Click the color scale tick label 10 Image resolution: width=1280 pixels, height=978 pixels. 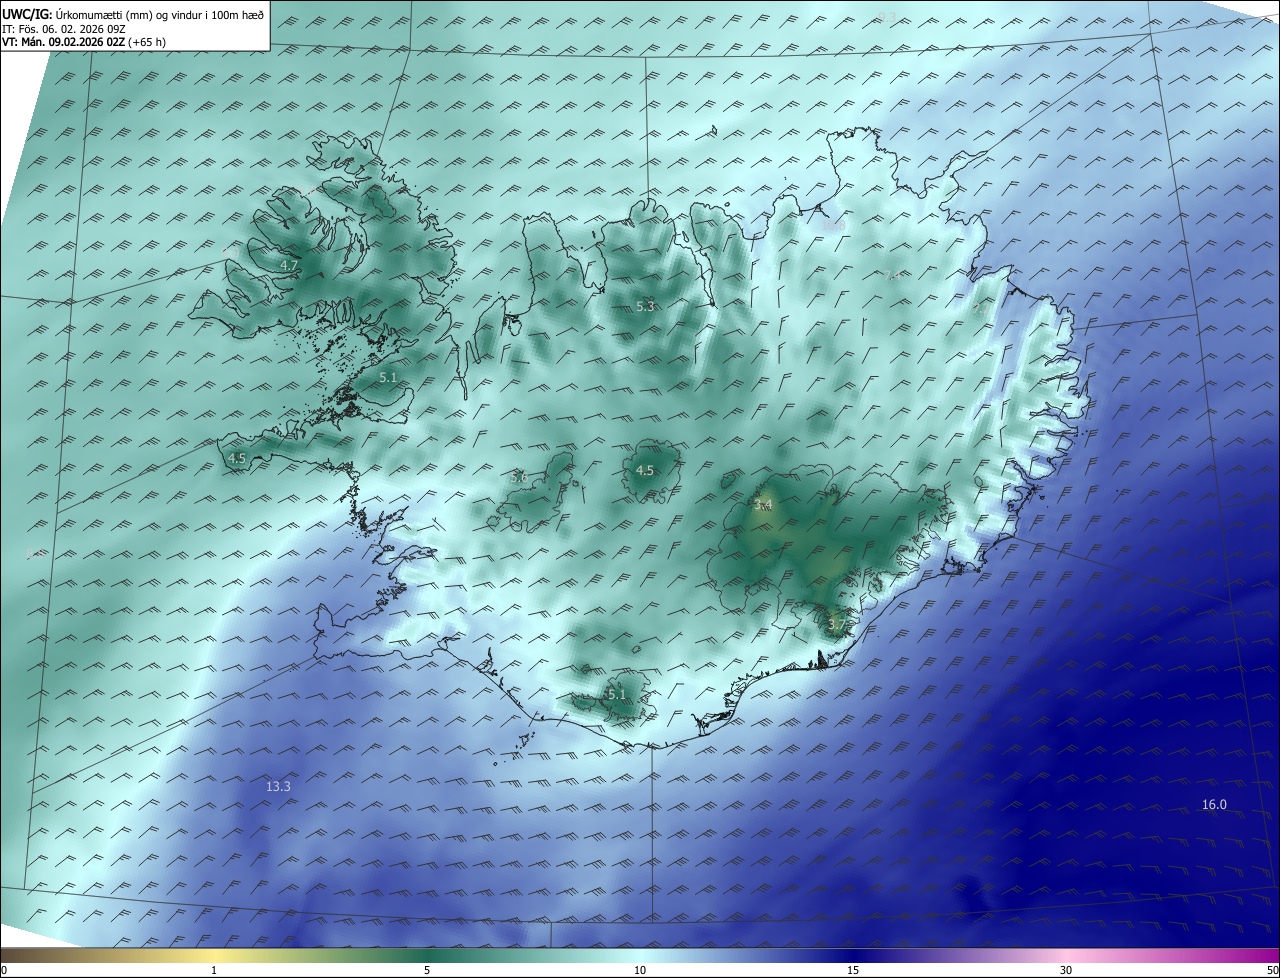[640, 970]
